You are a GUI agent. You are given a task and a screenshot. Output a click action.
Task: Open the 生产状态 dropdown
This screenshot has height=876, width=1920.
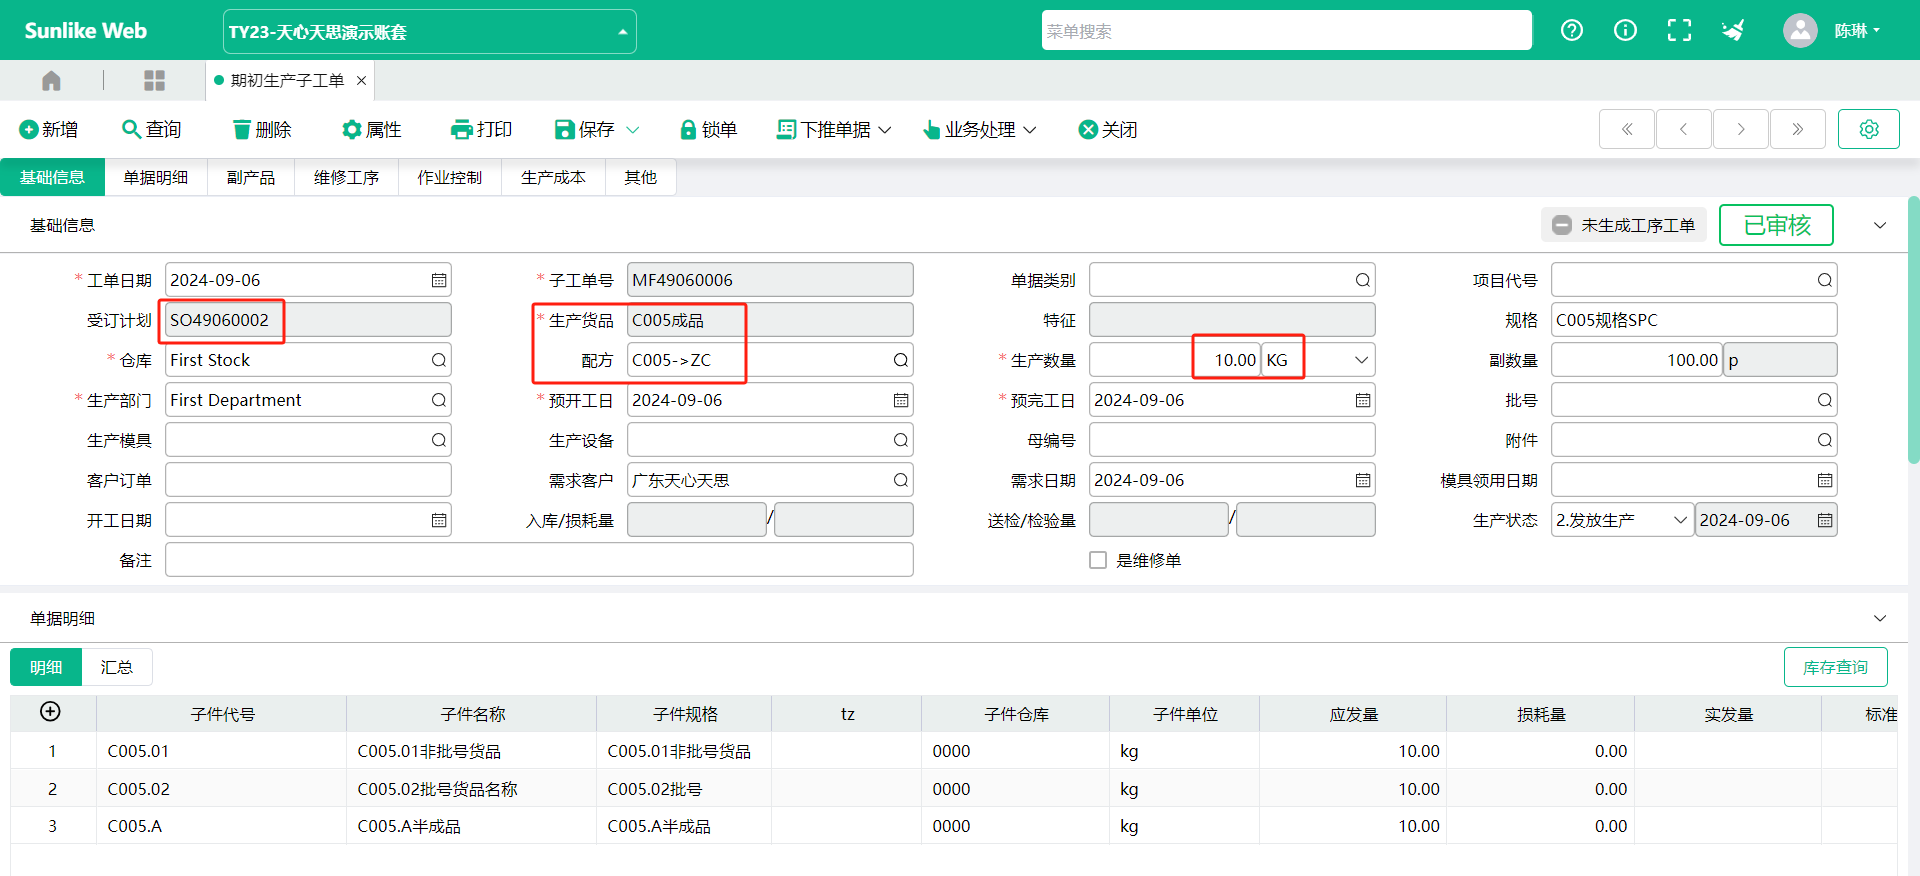(1679, 520)
